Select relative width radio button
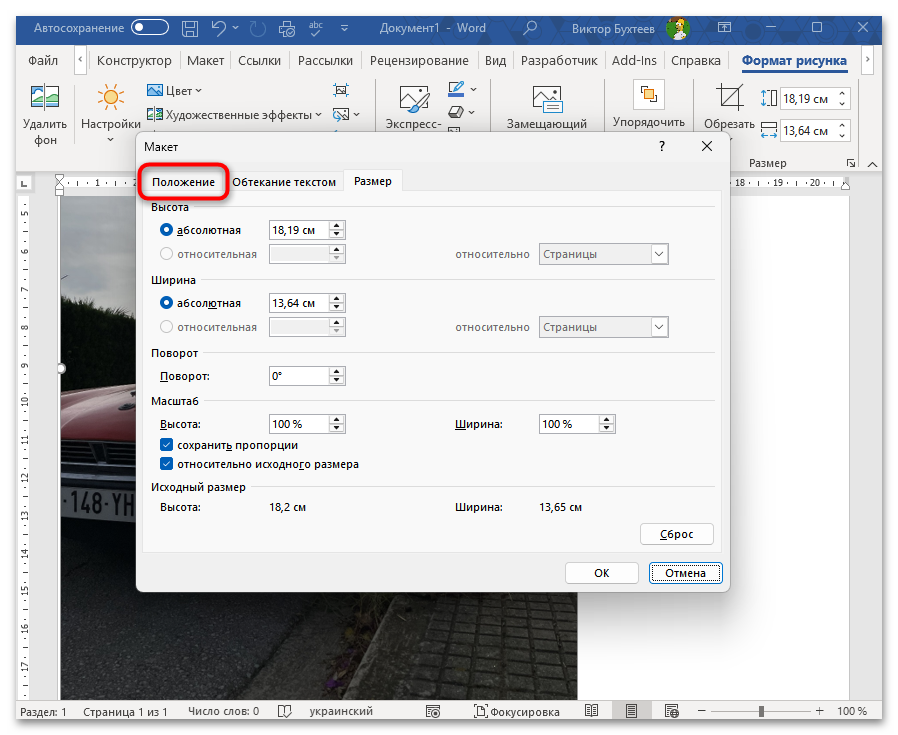This screenshot has width=898, height=735. [166, 327]
